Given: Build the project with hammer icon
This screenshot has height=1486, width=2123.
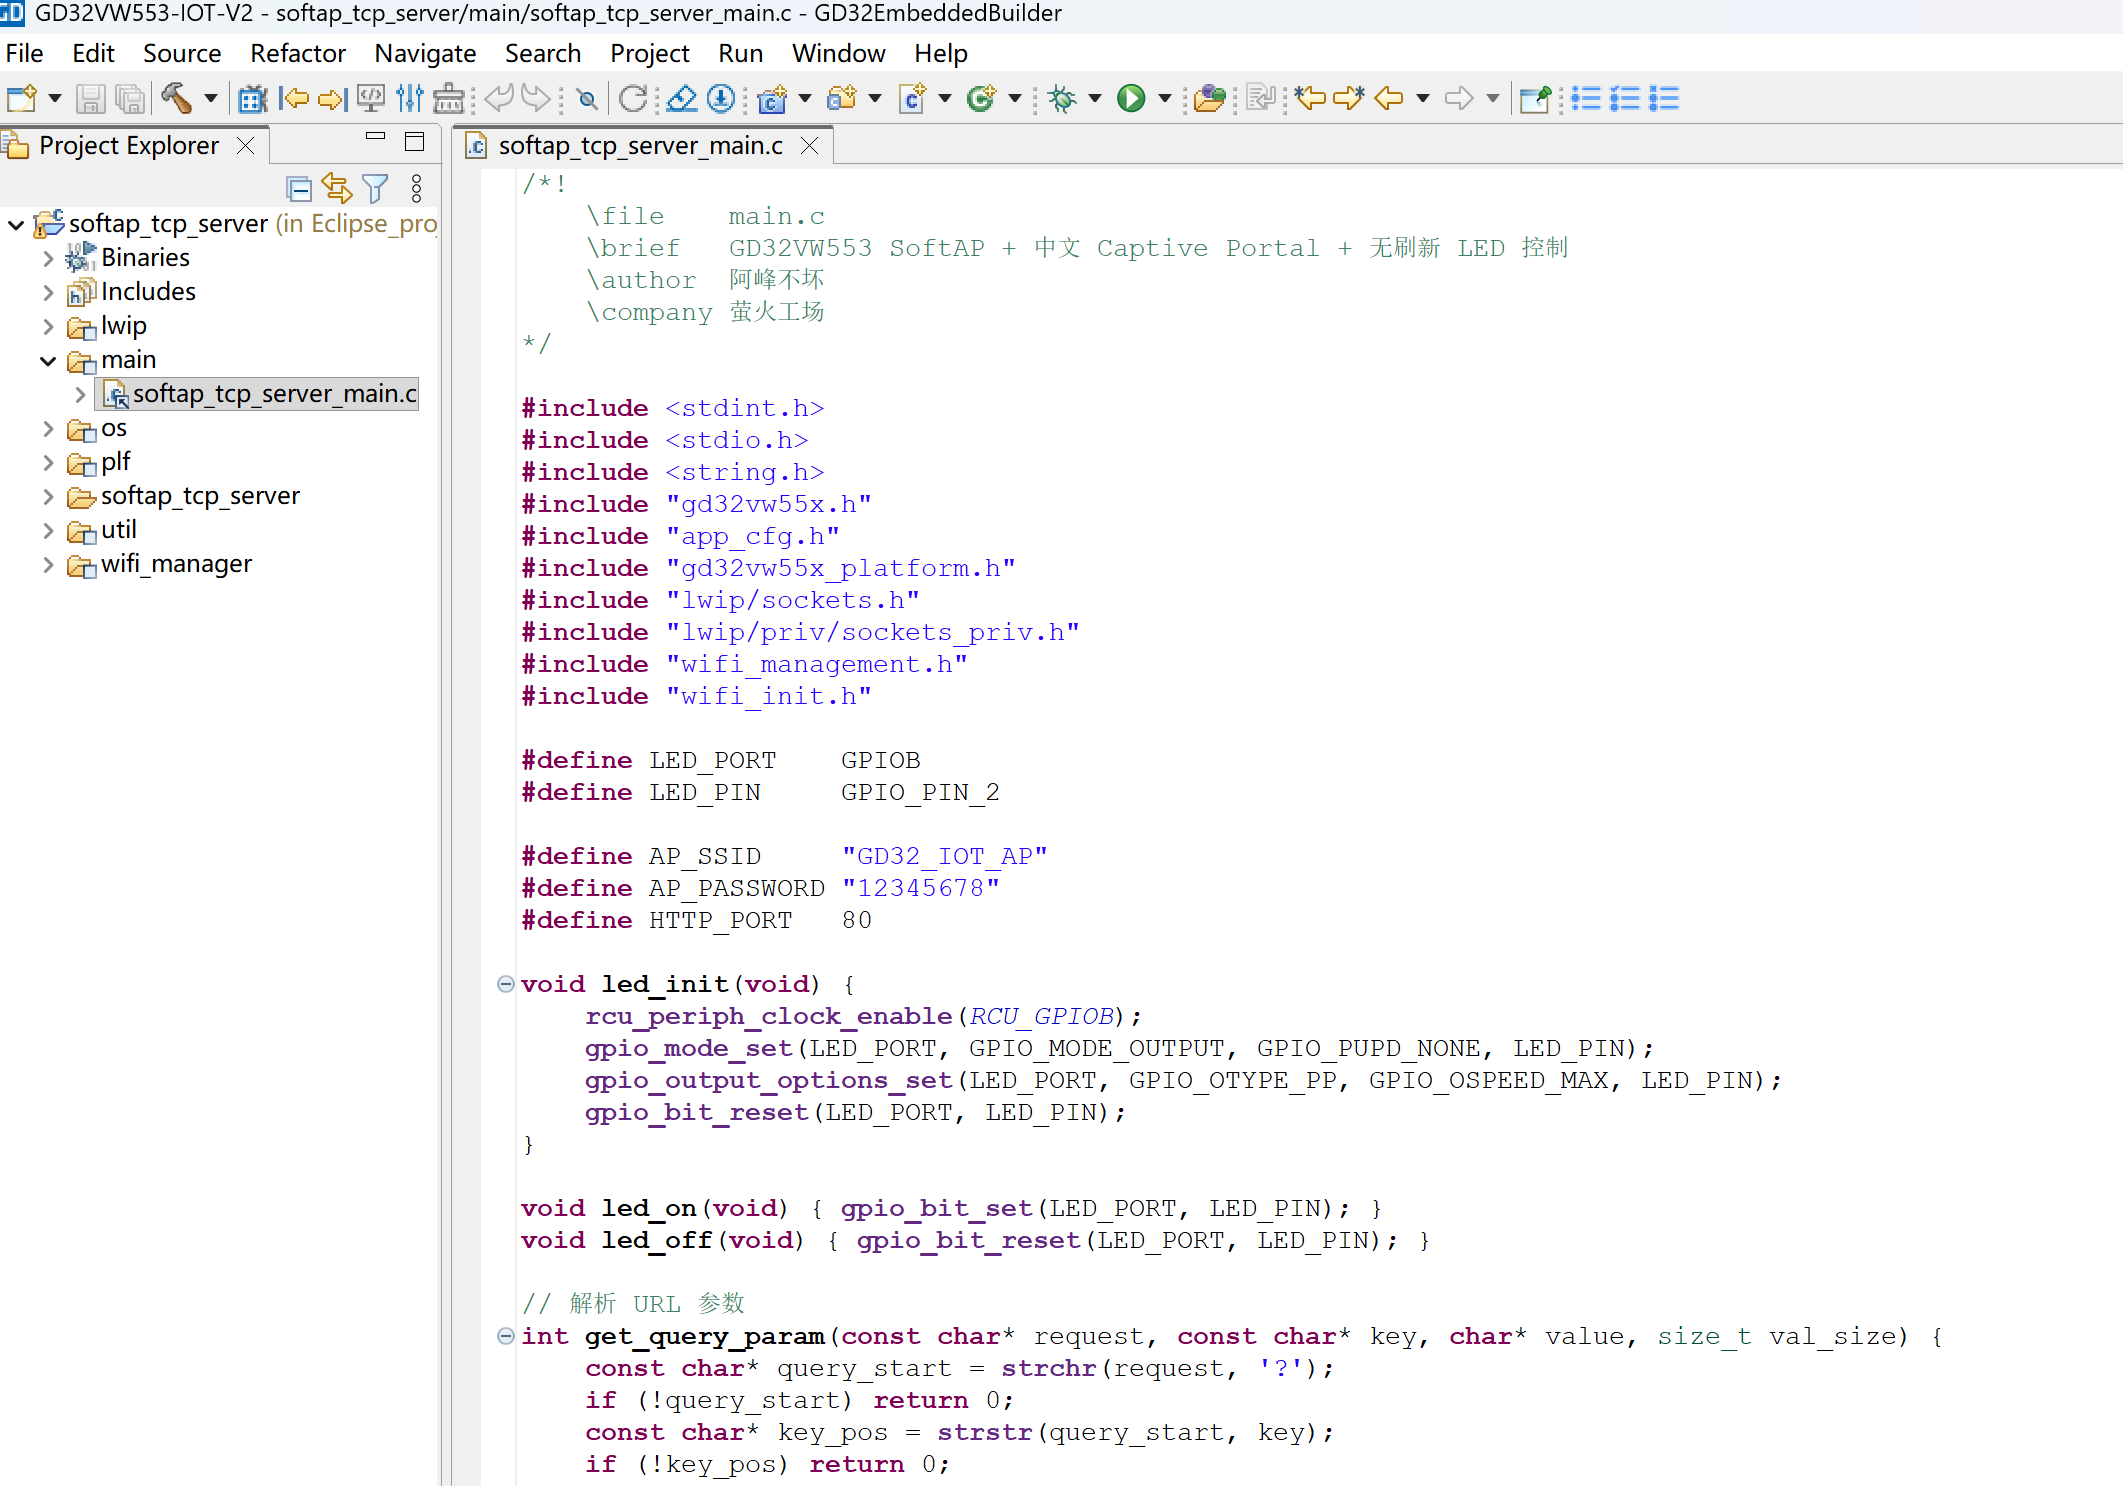Looking at the screenshot, I should click(176, 98).
